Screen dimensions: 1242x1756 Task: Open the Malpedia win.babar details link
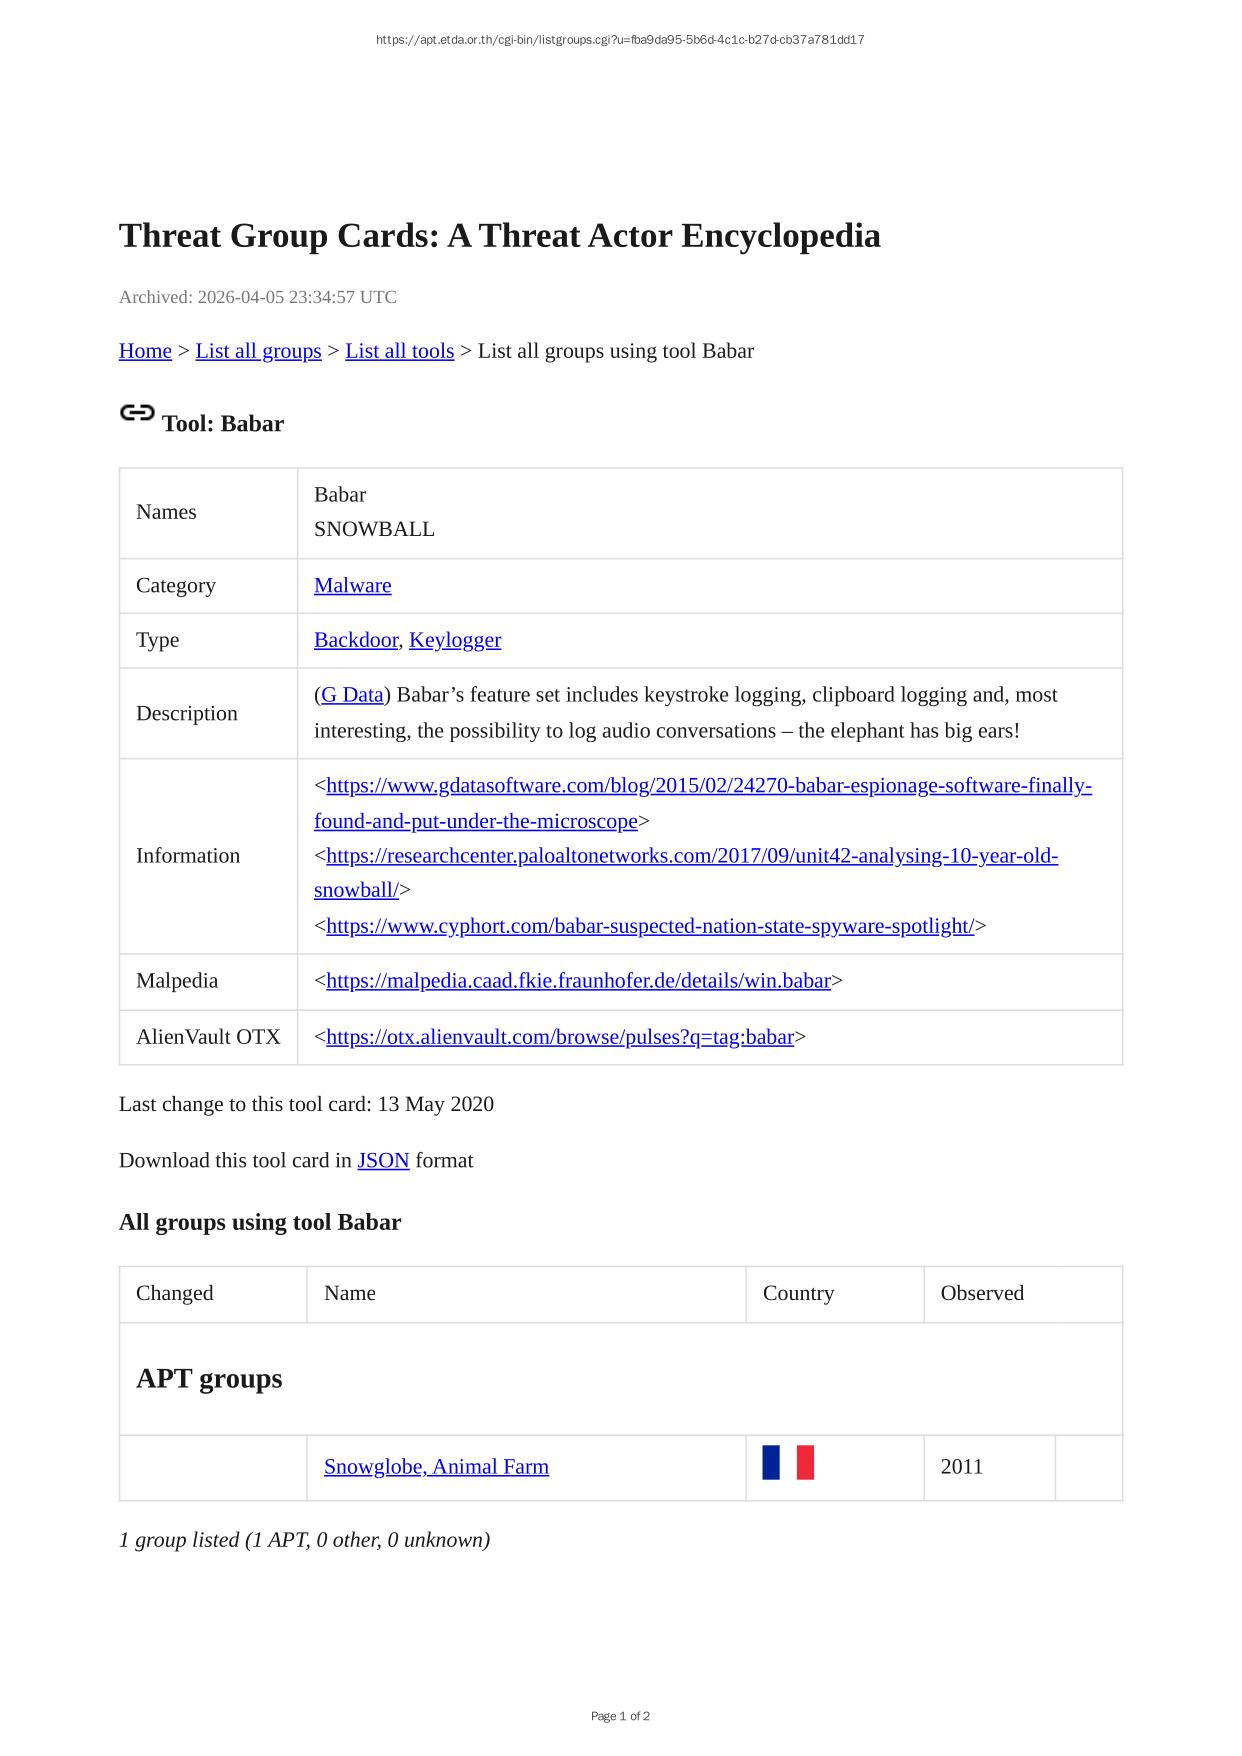point(578,981)
